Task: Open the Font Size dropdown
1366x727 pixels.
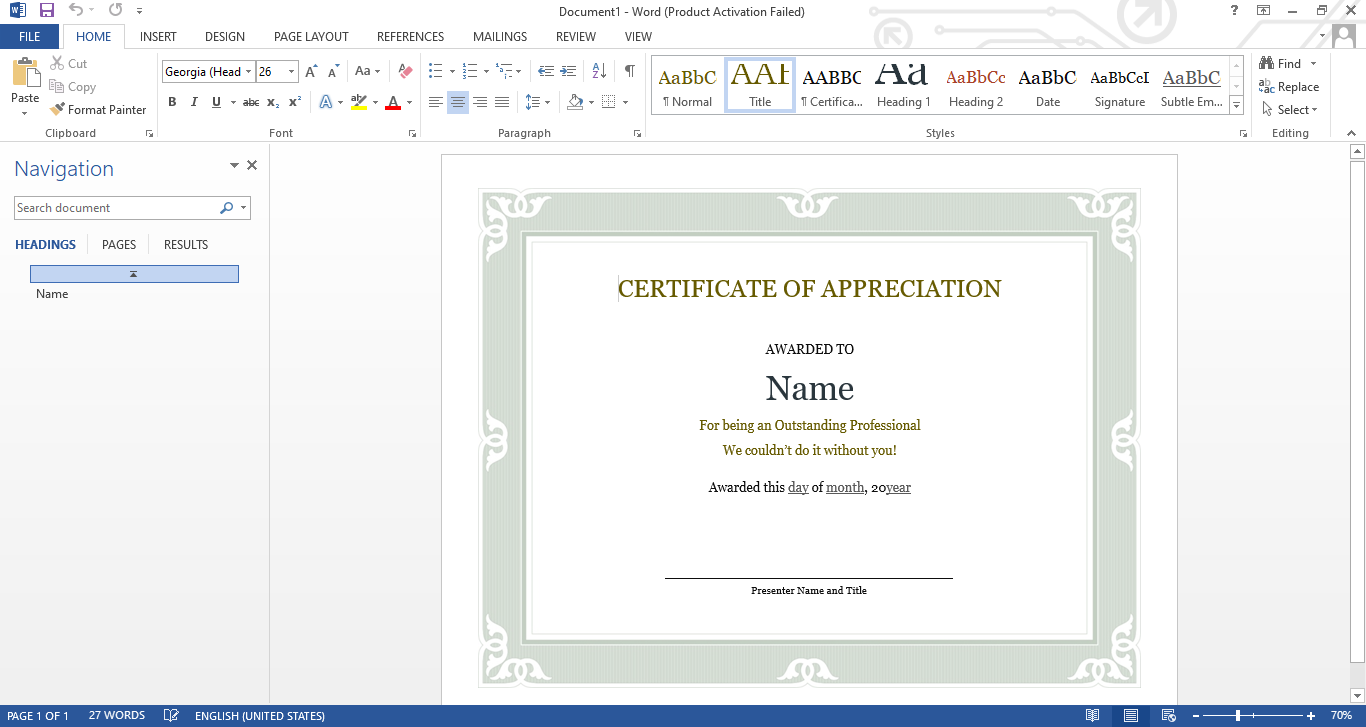Action: pos(290,71)
